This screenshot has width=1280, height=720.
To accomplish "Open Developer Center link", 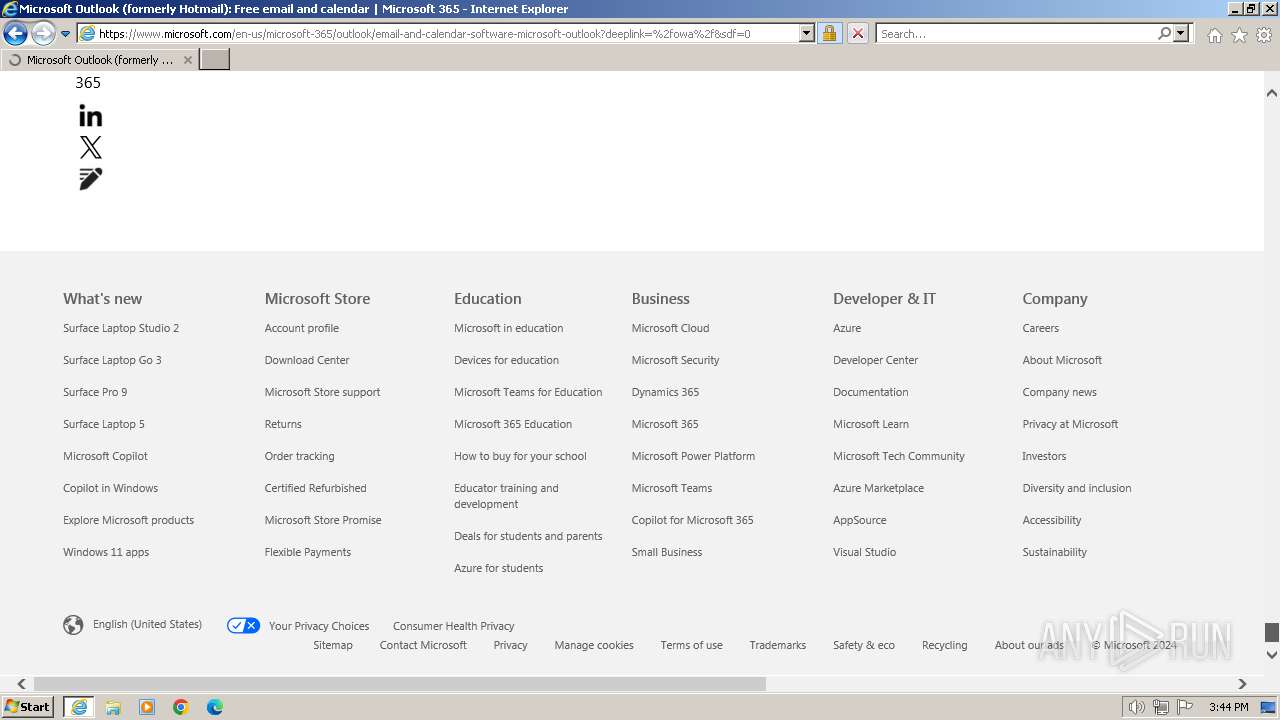I will (x=876, y=360).
